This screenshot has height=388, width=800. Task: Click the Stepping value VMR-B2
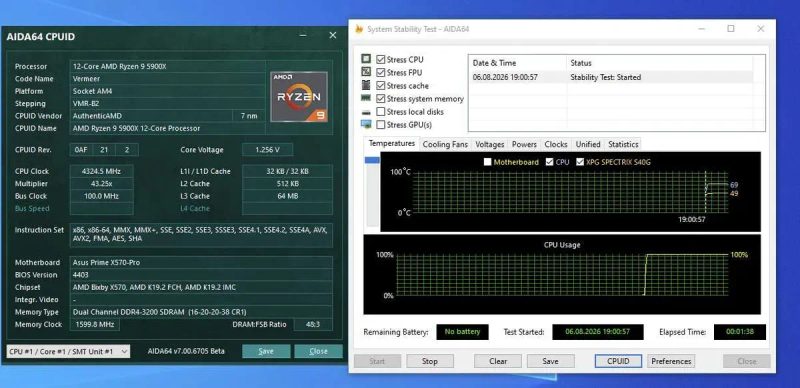167,103
